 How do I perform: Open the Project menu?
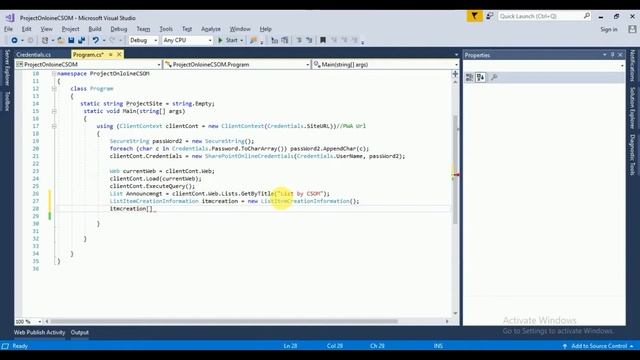click(x=70, y=29)
